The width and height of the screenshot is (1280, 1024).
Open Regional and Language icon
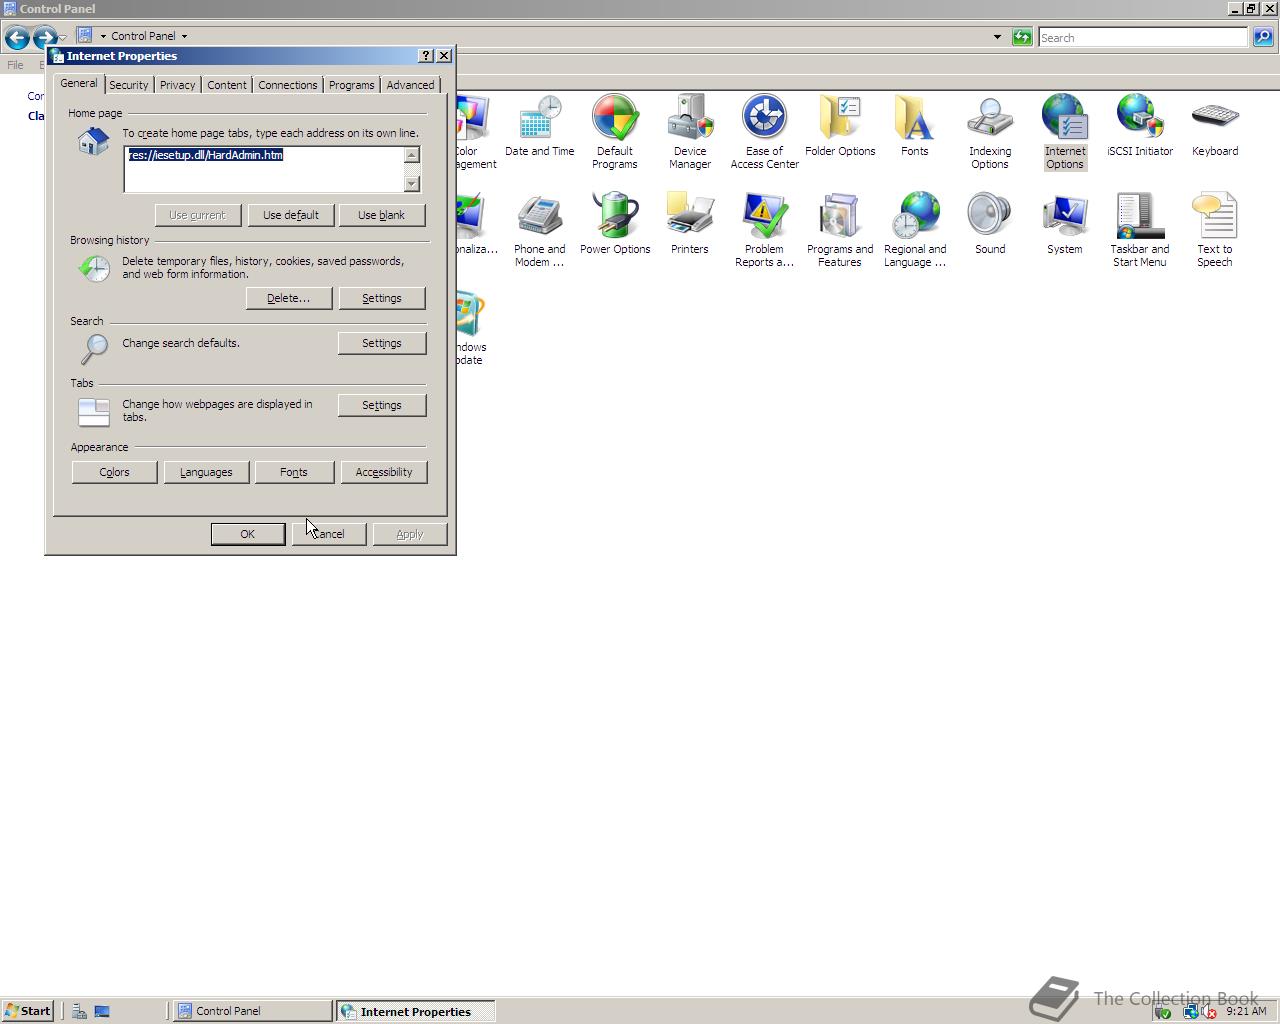click(x=915, y=230)
